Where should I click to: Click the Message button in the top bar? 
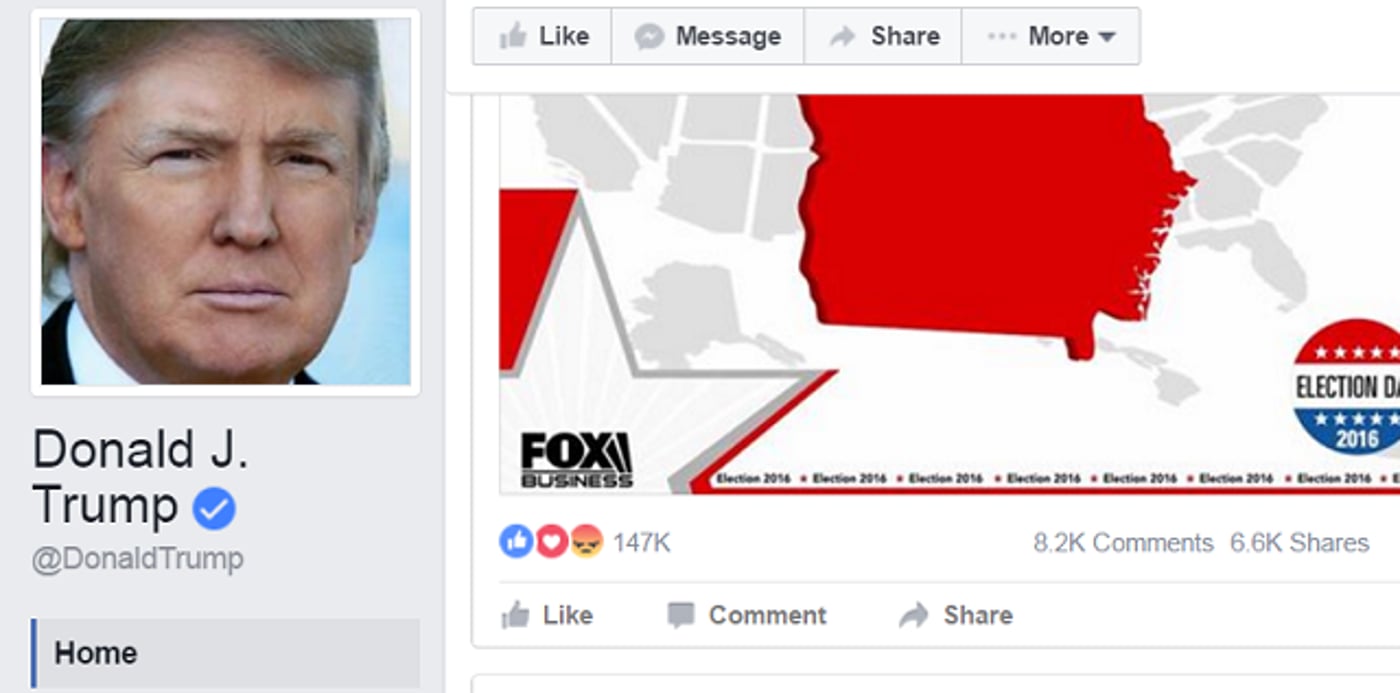tap(708, 36)
